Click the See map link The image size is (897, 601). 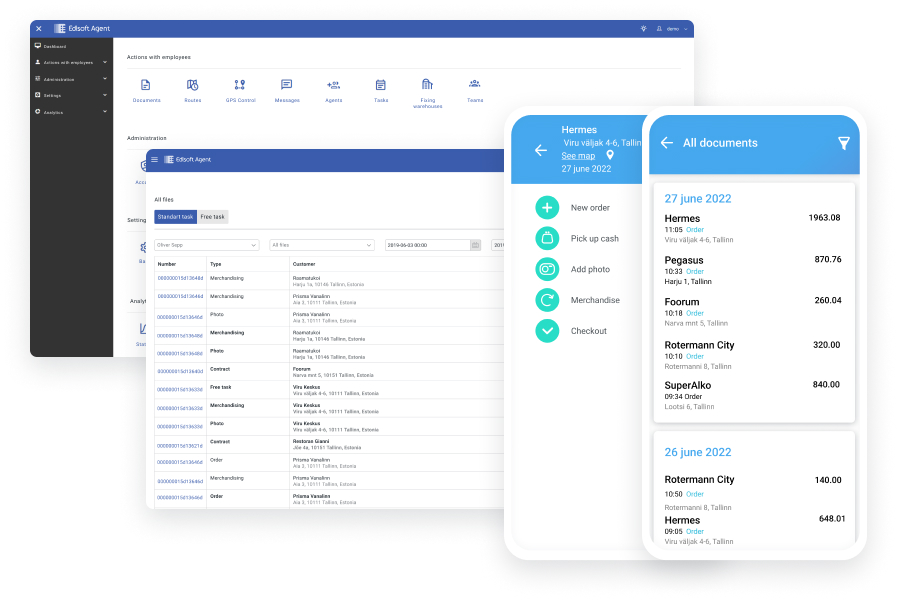[578, 156]
